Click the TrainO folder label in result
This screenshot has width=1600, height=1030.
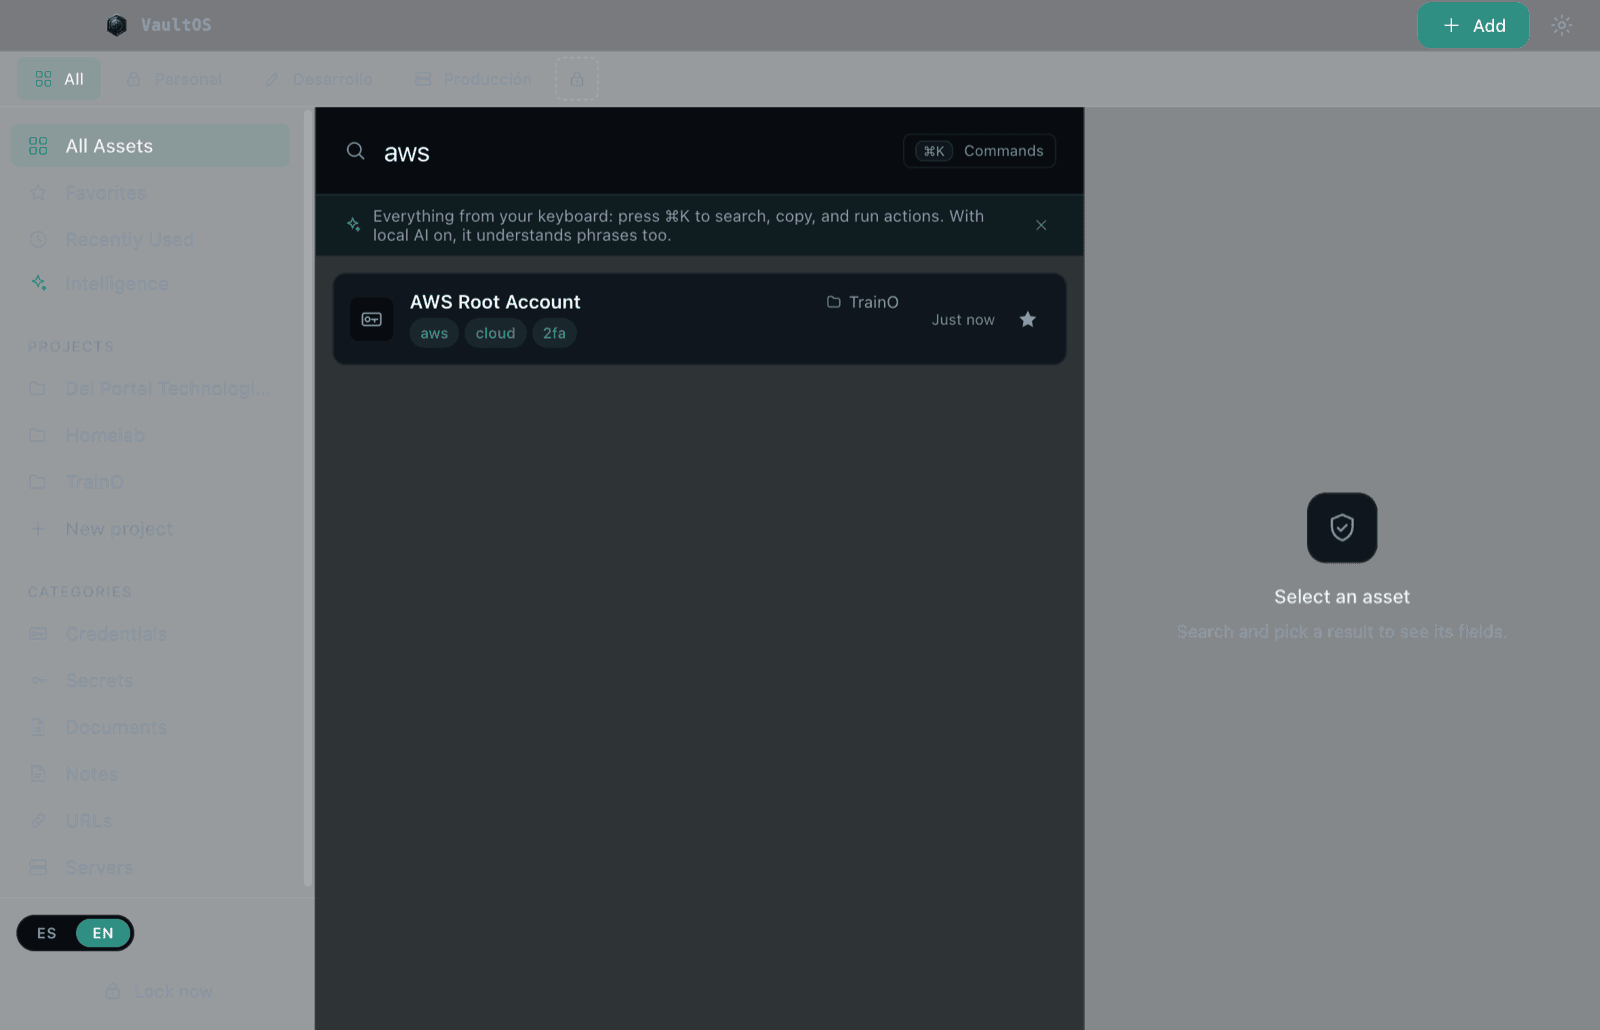[862, 302]
